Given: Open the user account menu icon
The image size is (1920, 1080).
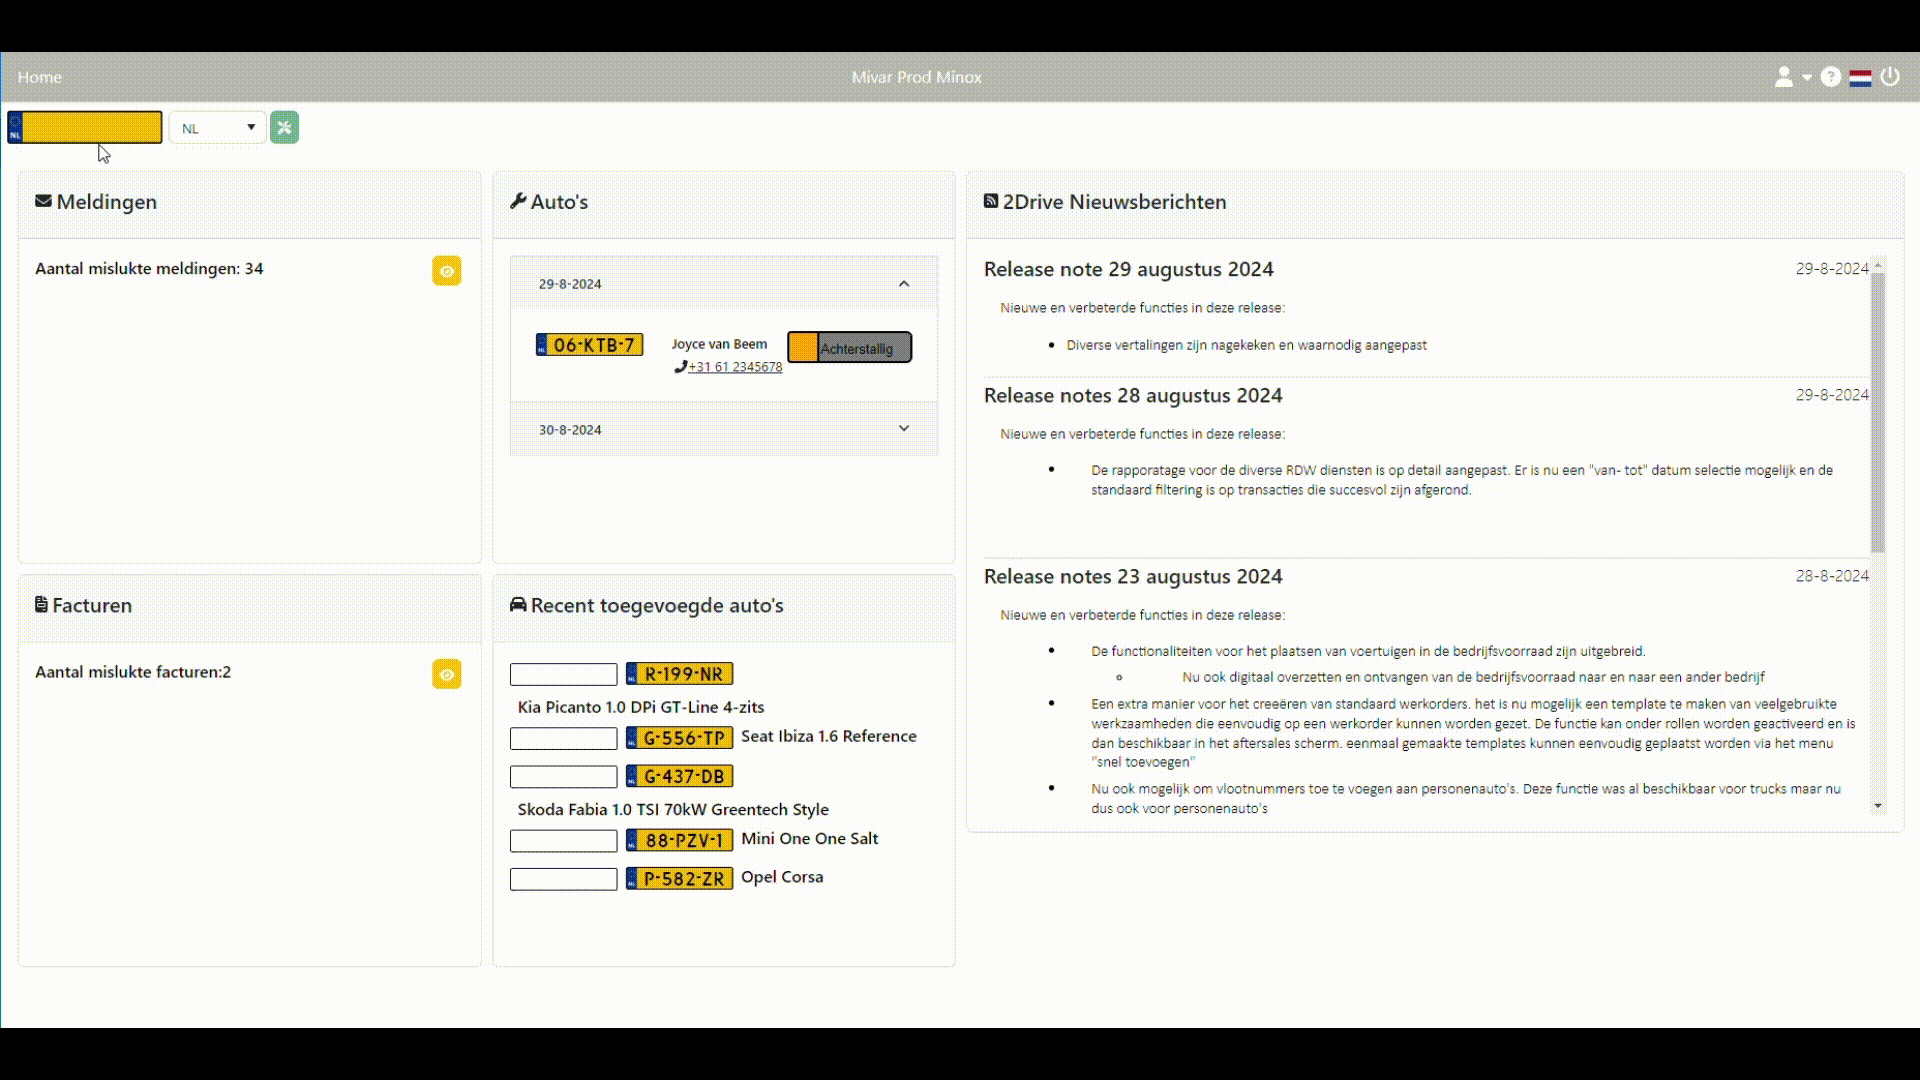Looking at the screenshot, I should [1784, 77].
